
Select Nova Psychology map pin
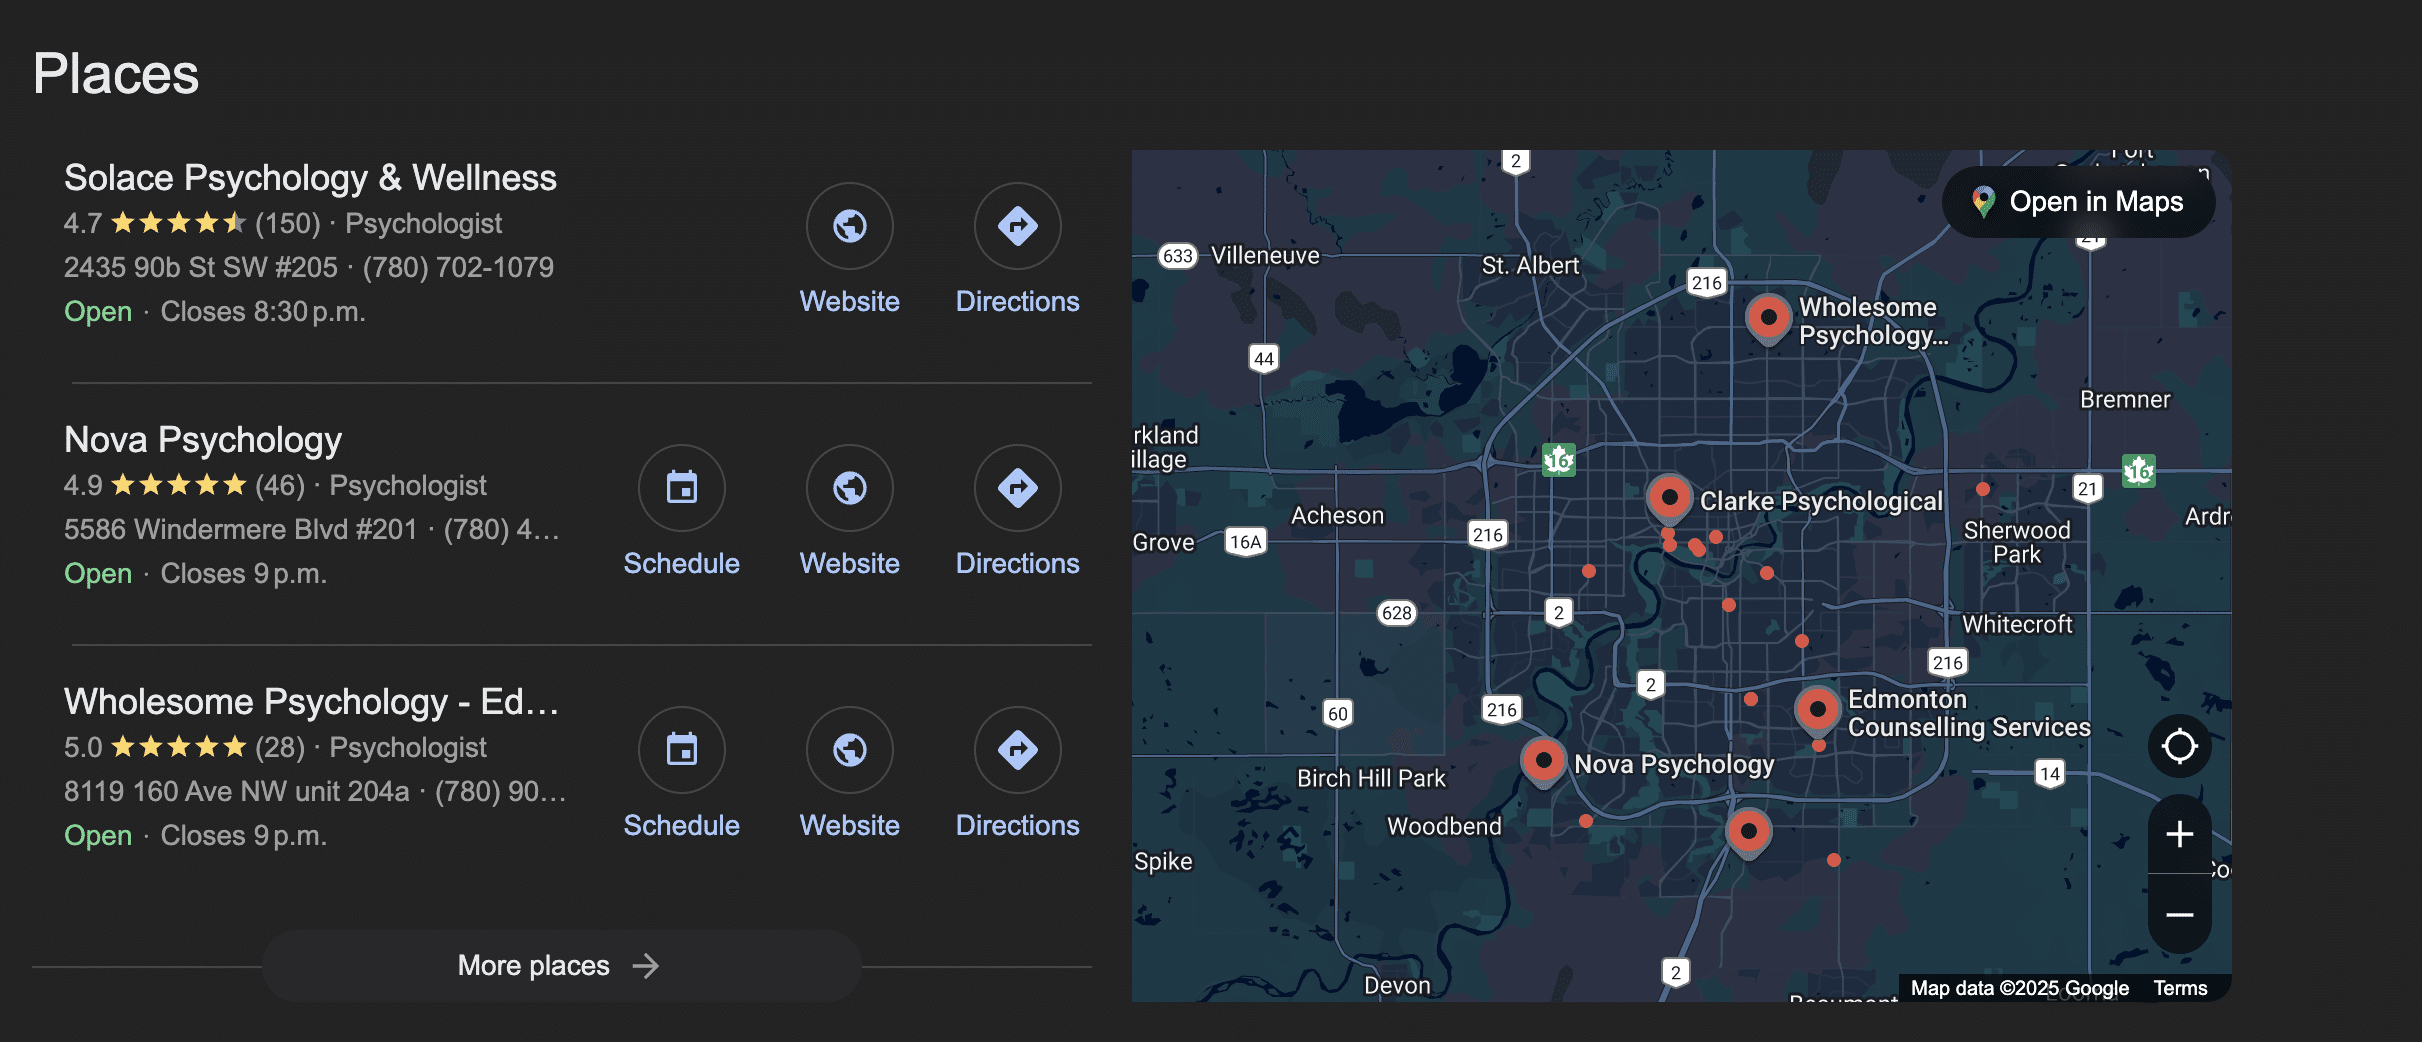pyautogui.click(x=1543, y=763)
